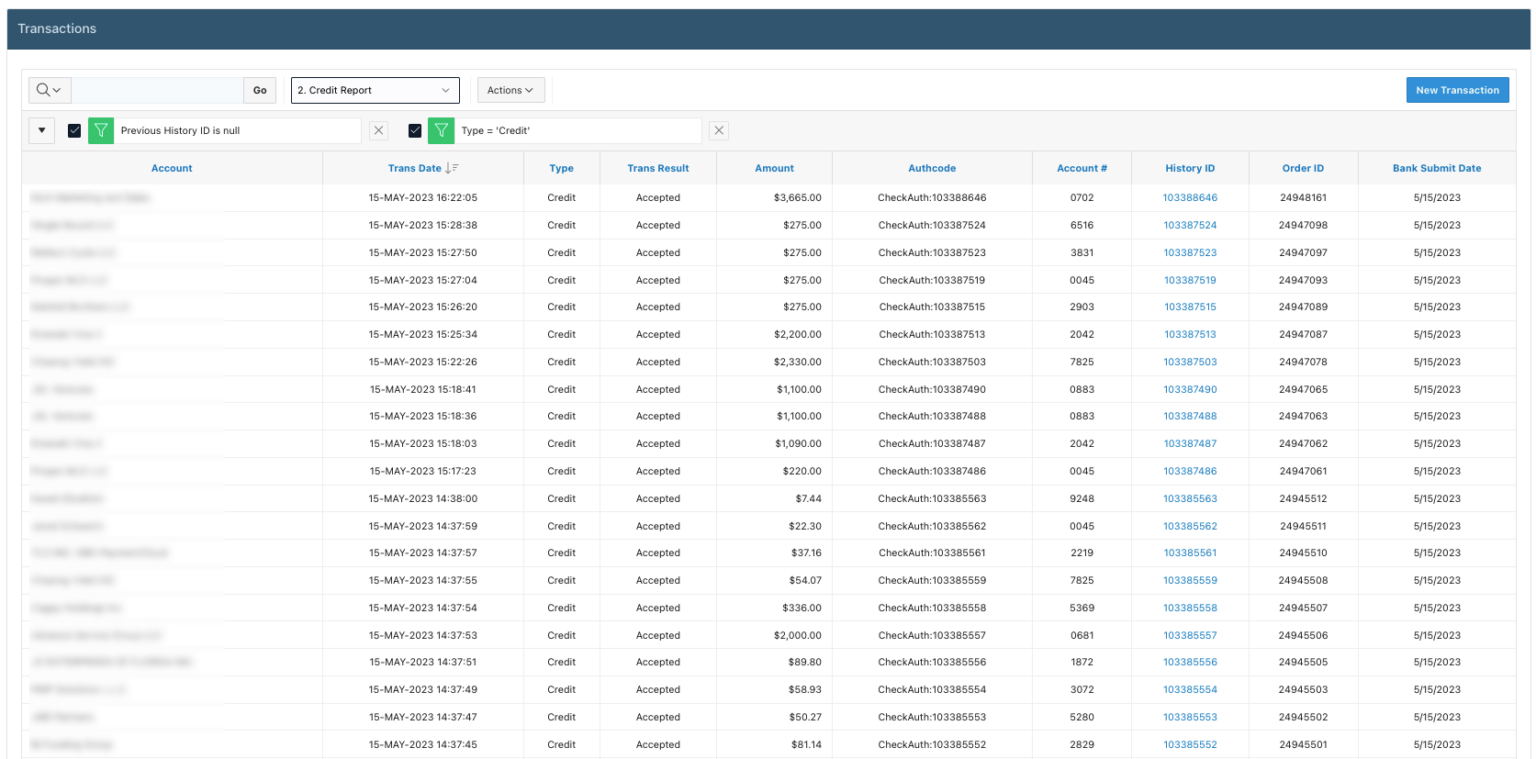Screen dimensions: 1536x759
Task: Open History ID link 103388646
Action: click(1190, 198)
